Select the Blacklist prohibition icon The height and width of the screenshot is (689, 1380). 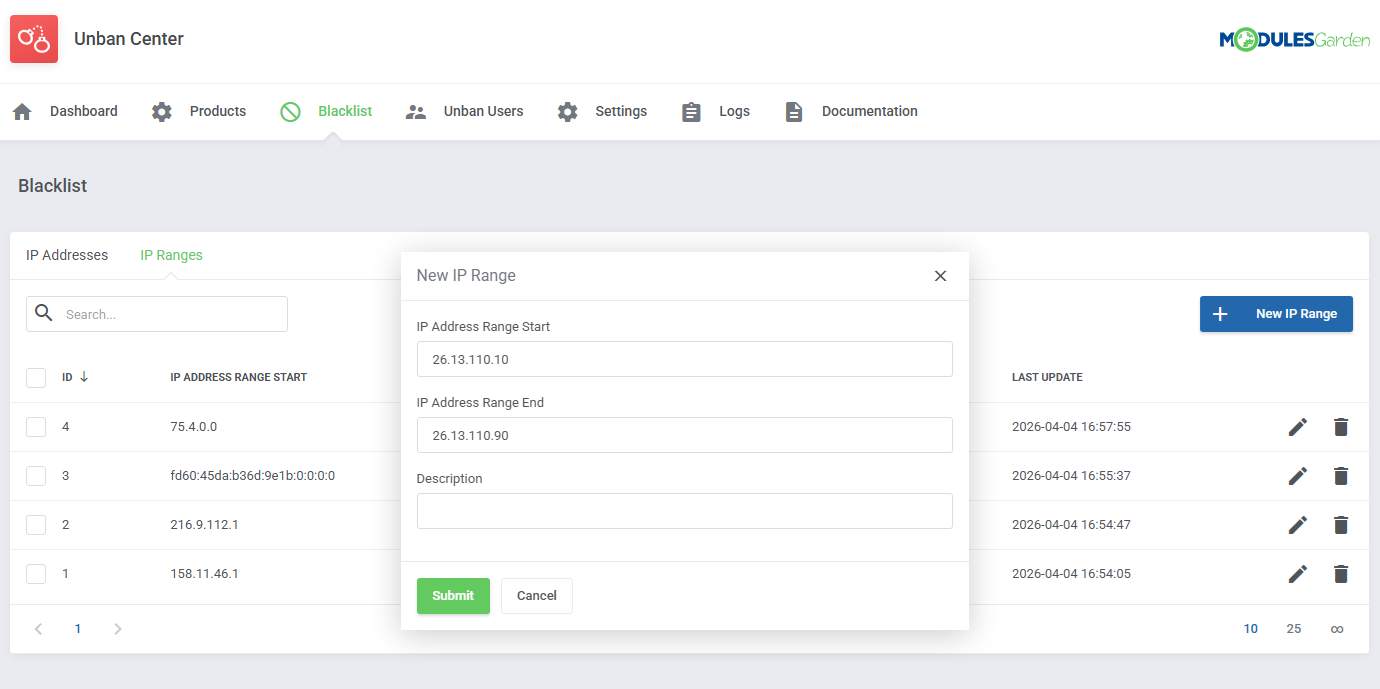click(x=290, y=111)
